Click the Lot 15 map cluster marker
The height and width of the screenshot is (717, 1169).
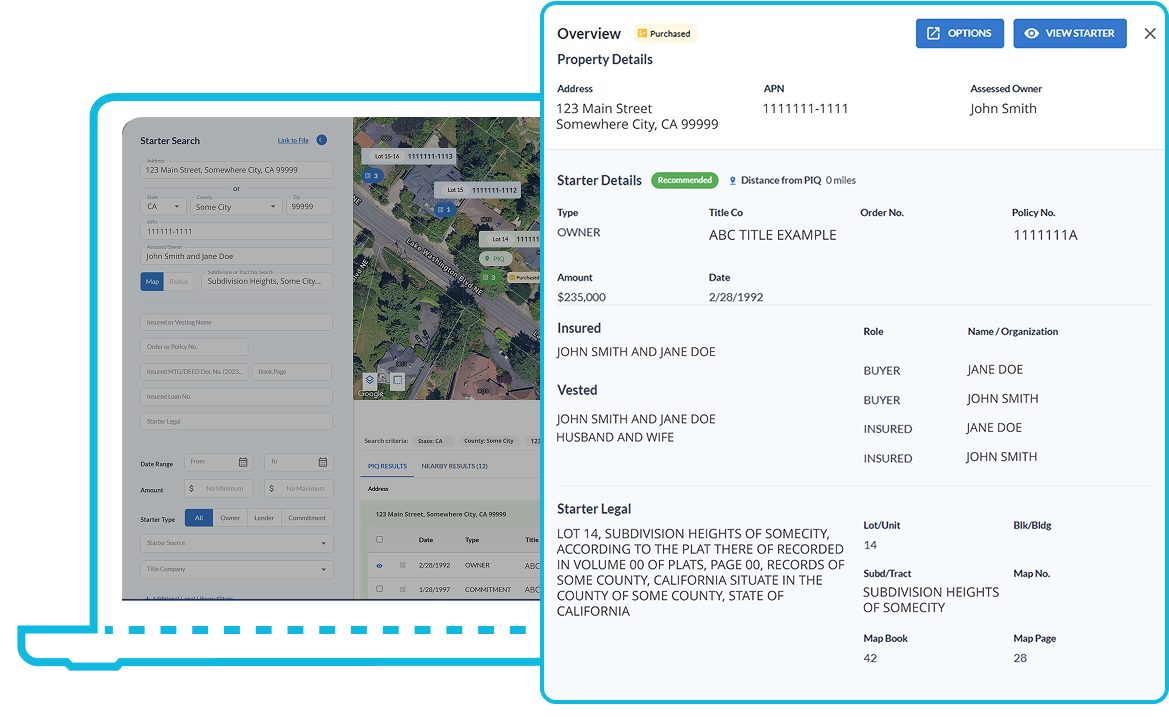444,209
